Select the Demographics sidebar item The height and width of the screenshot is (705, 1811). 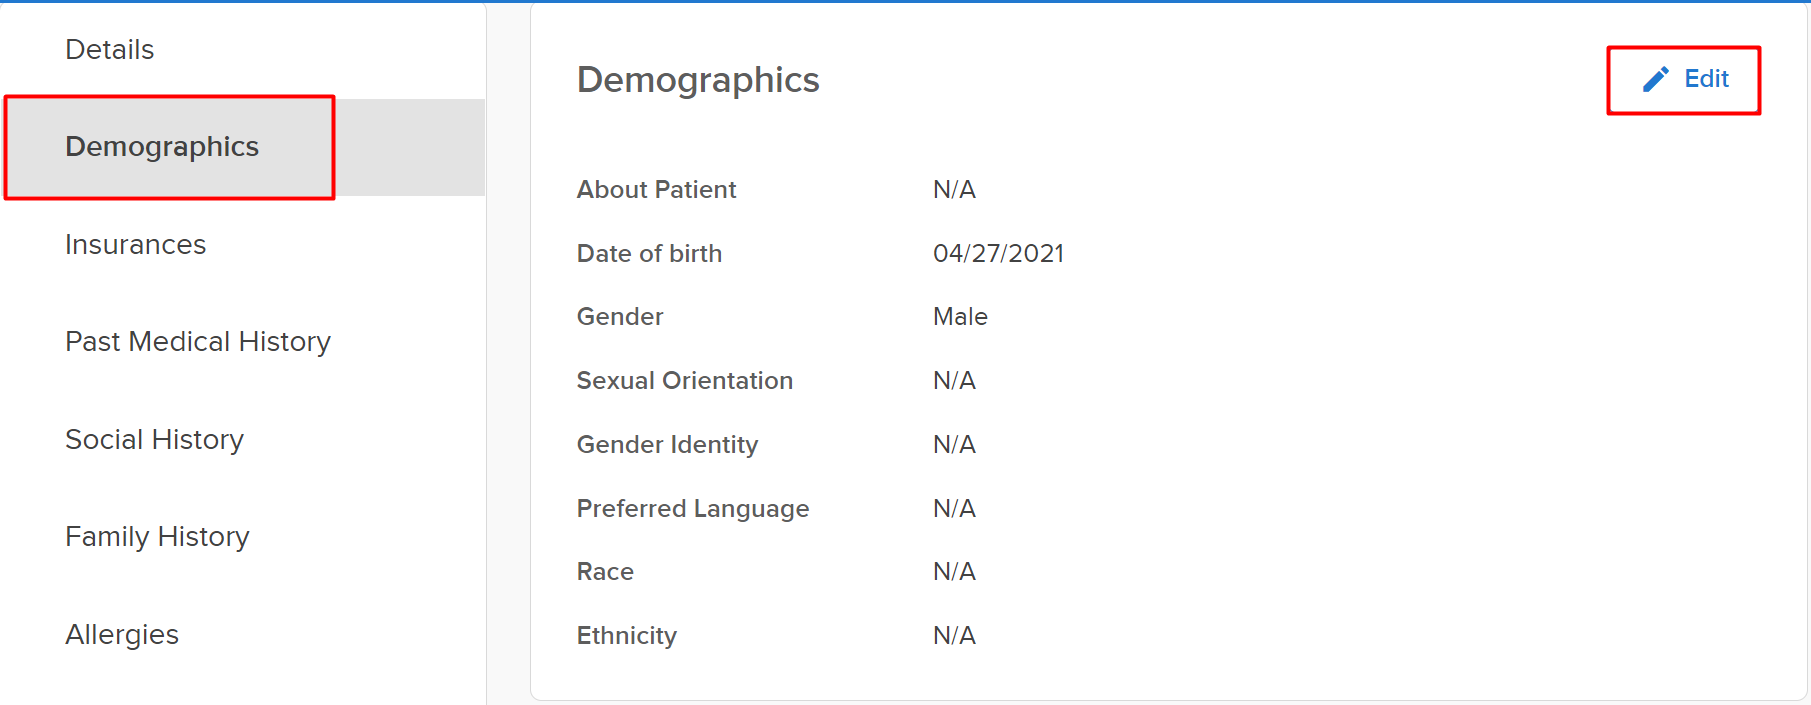162,147
